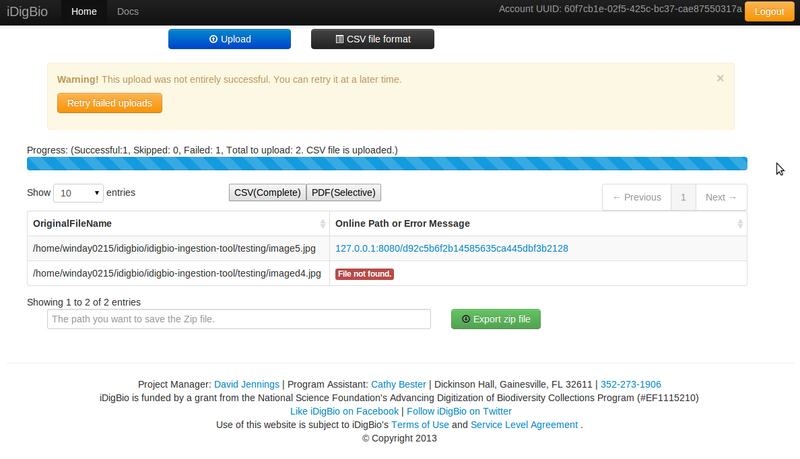800x459 pixels.
Task: Click the Showing 1 to 2 of 2 entries text
Action: [x=84, y=302]
